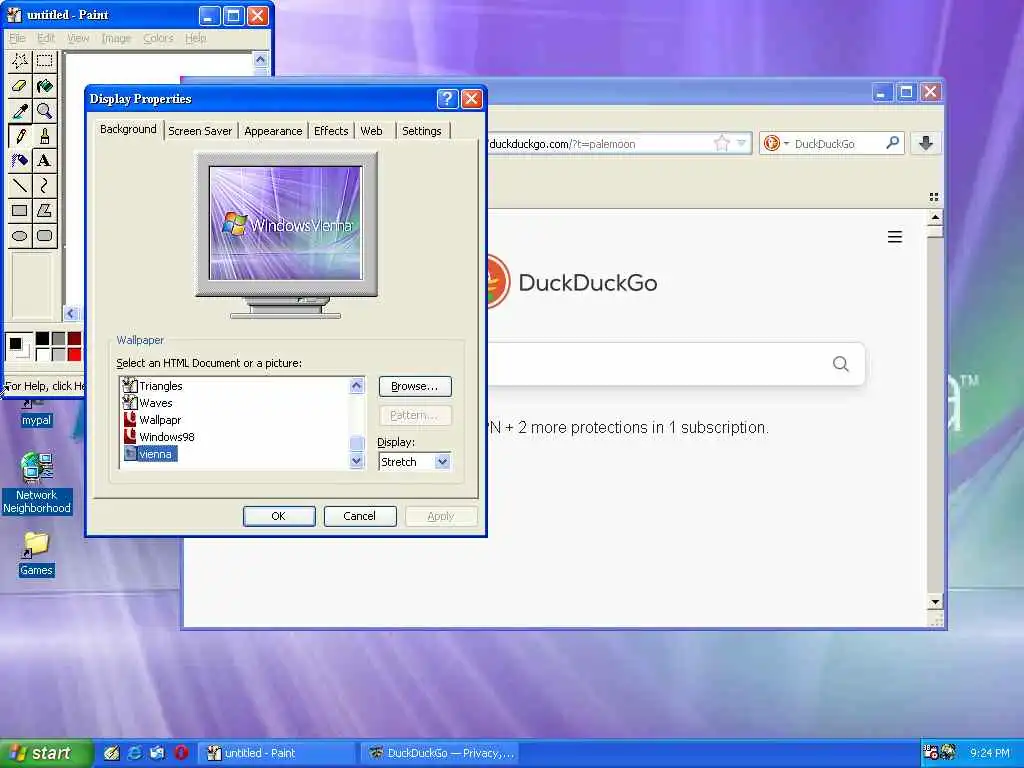This screenshot has width=1024, height=768.
Task: Click the bookmark star in browser address bar
Action: (x=722, y=143)
